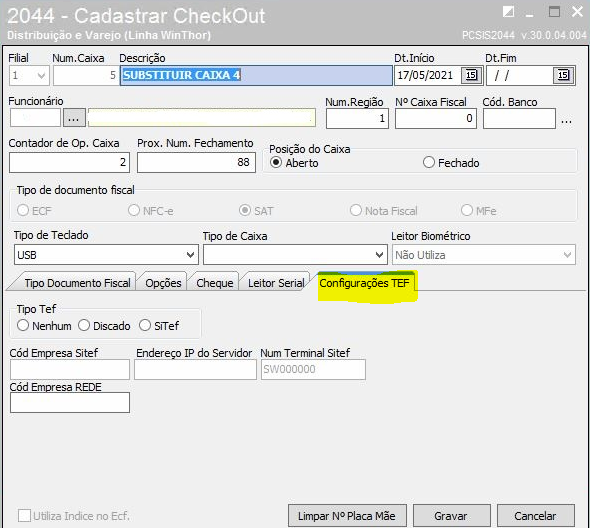Screen dimensions: 590x528
Task: Click the Contador de Op. Caixa field
Action: pos(69,163)
